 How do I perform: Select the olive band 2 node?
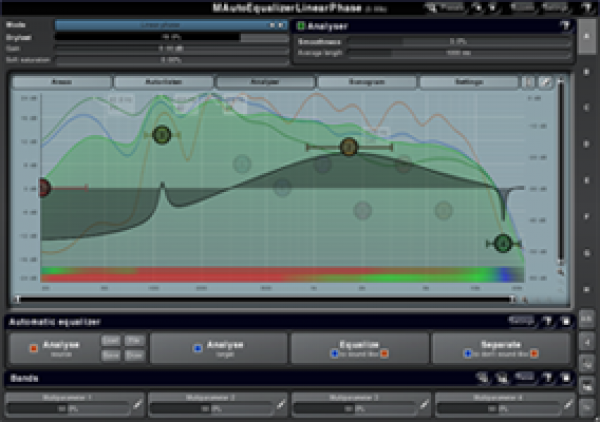(x=162, y=135)
